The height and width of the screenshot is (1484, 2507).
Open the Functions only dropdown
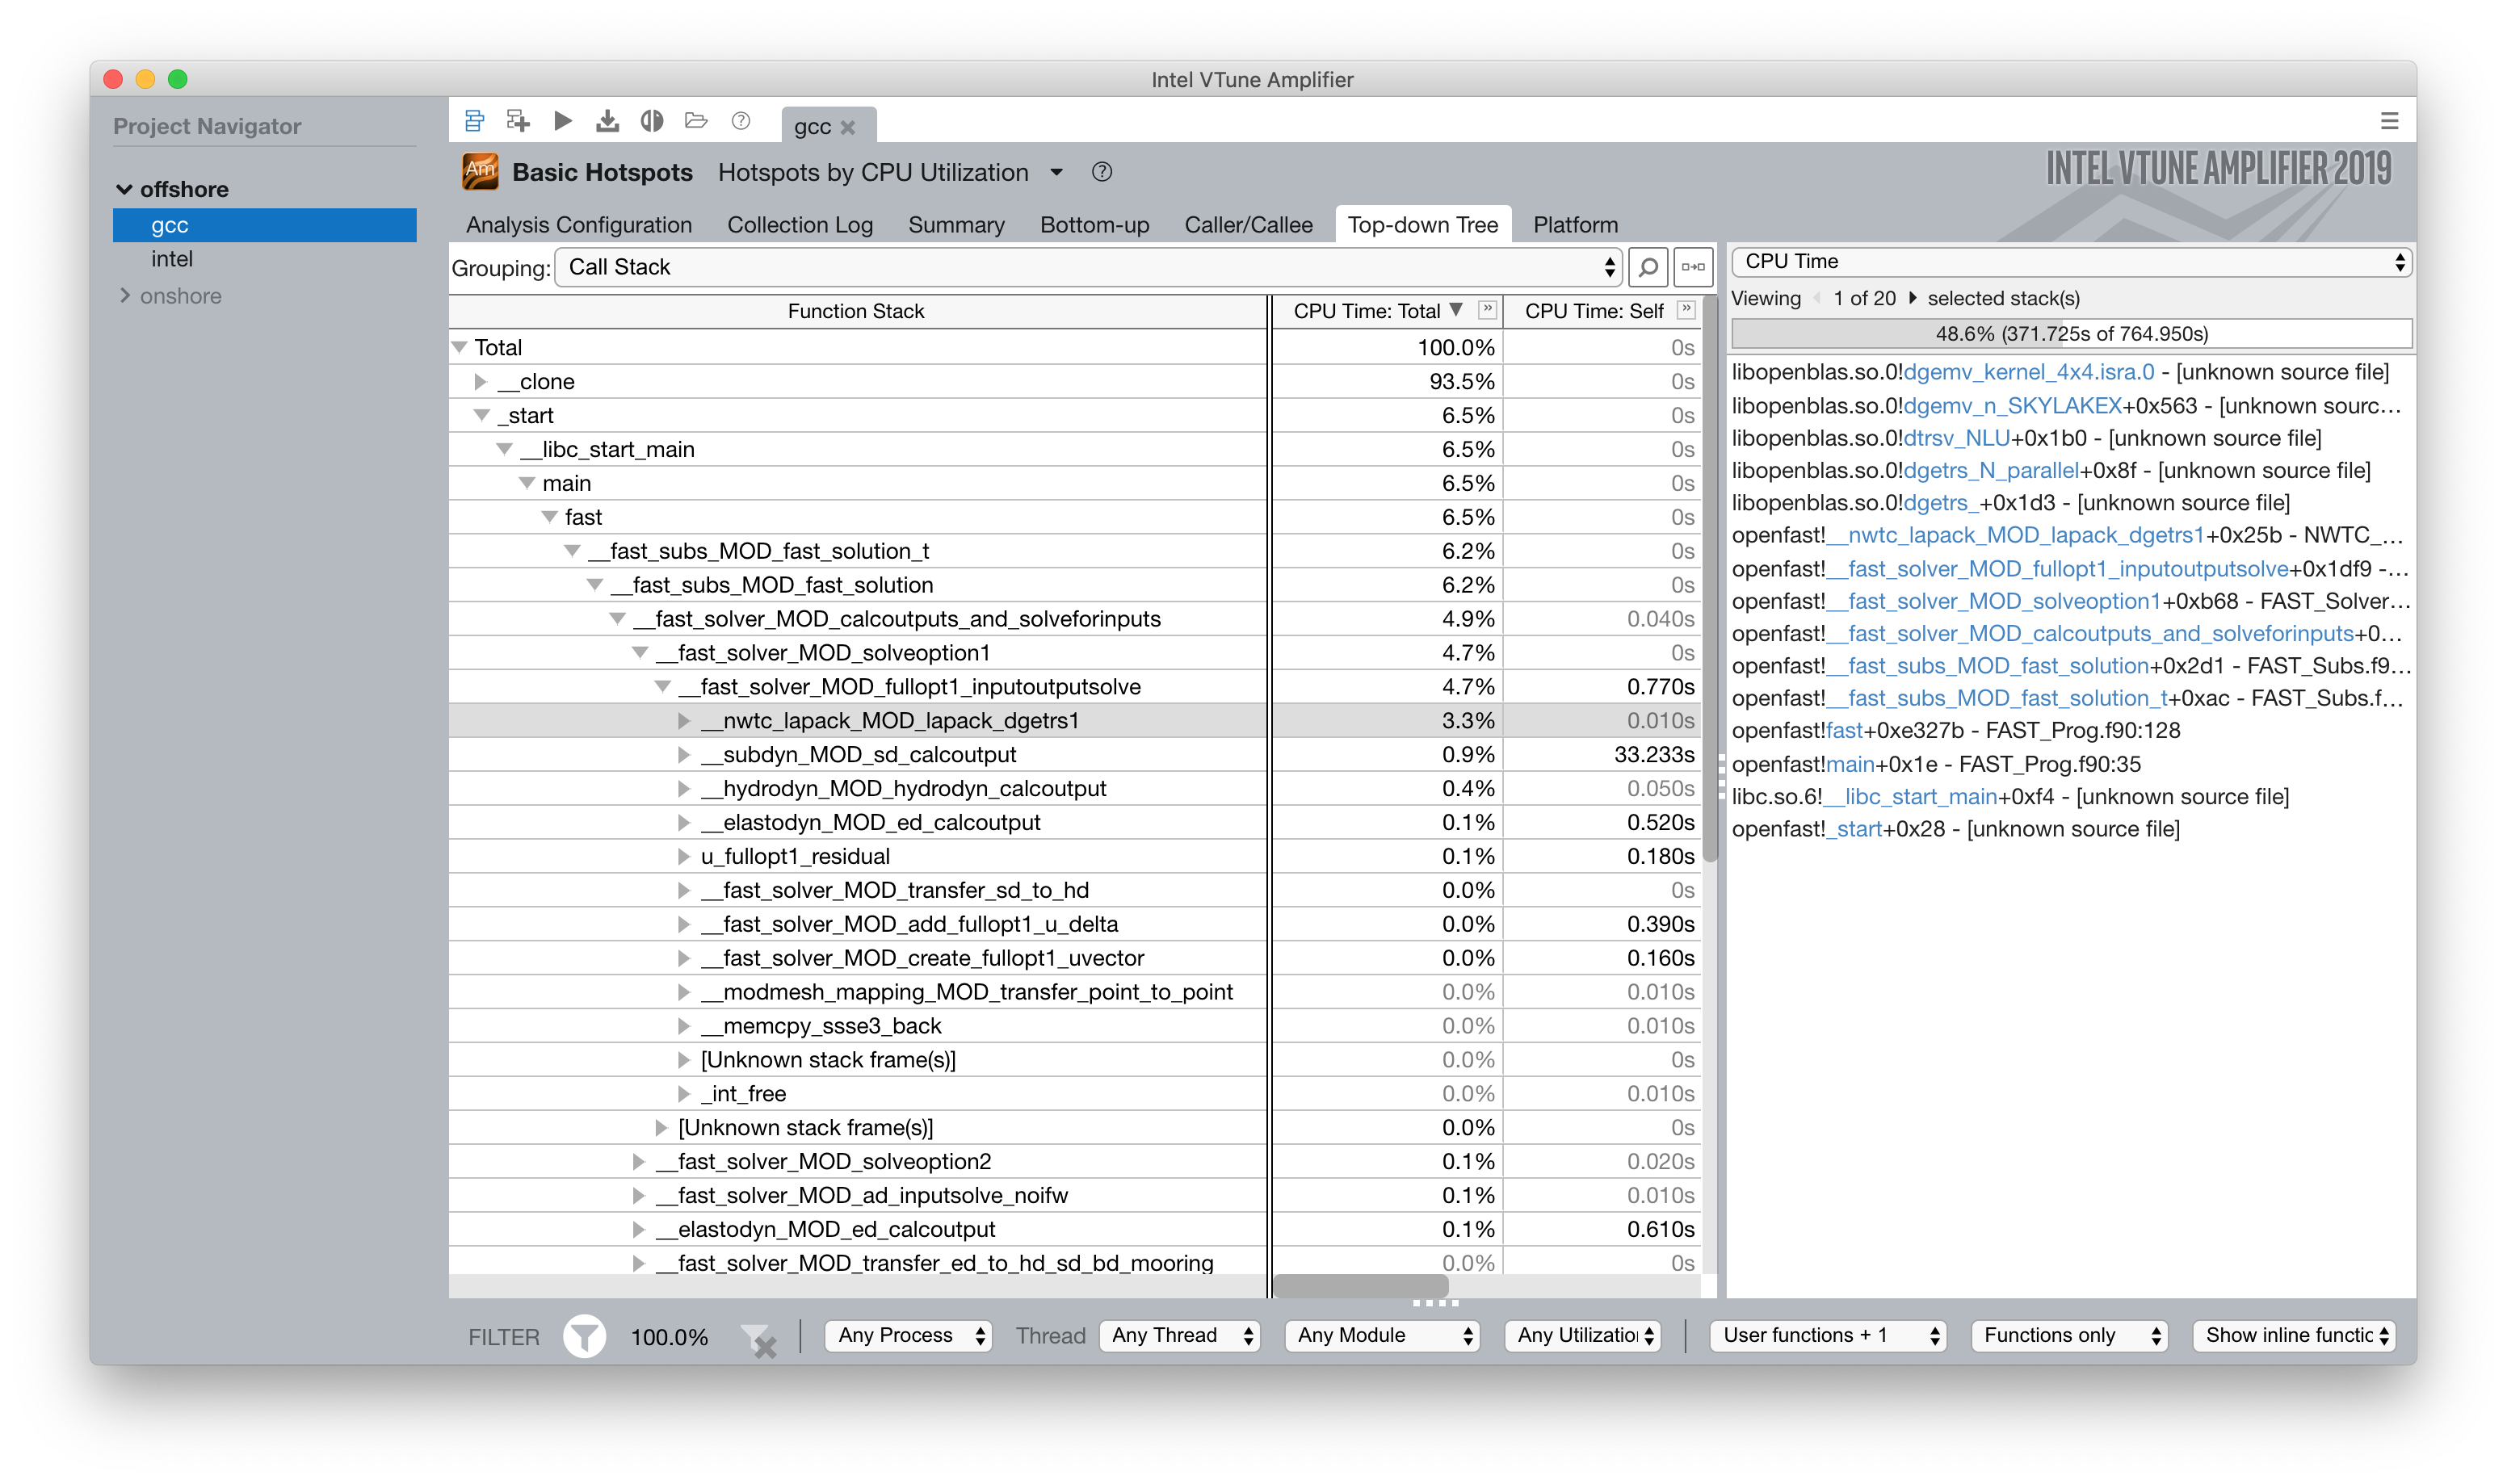(2069, 1336)
